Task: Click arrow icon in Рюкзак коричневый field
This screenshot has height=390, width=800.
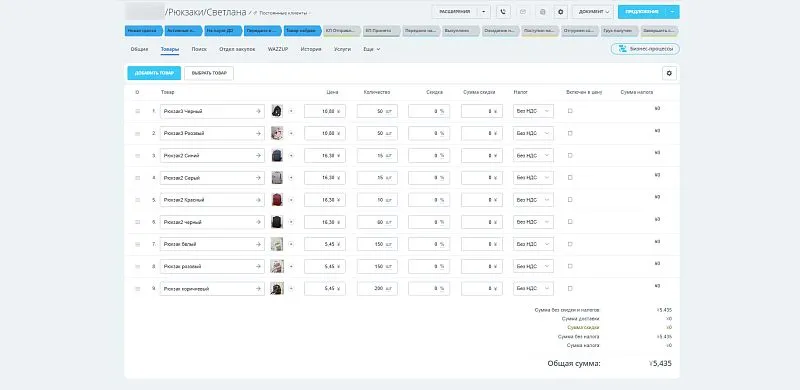Action: pyautogui.click(x=258, y=288)
